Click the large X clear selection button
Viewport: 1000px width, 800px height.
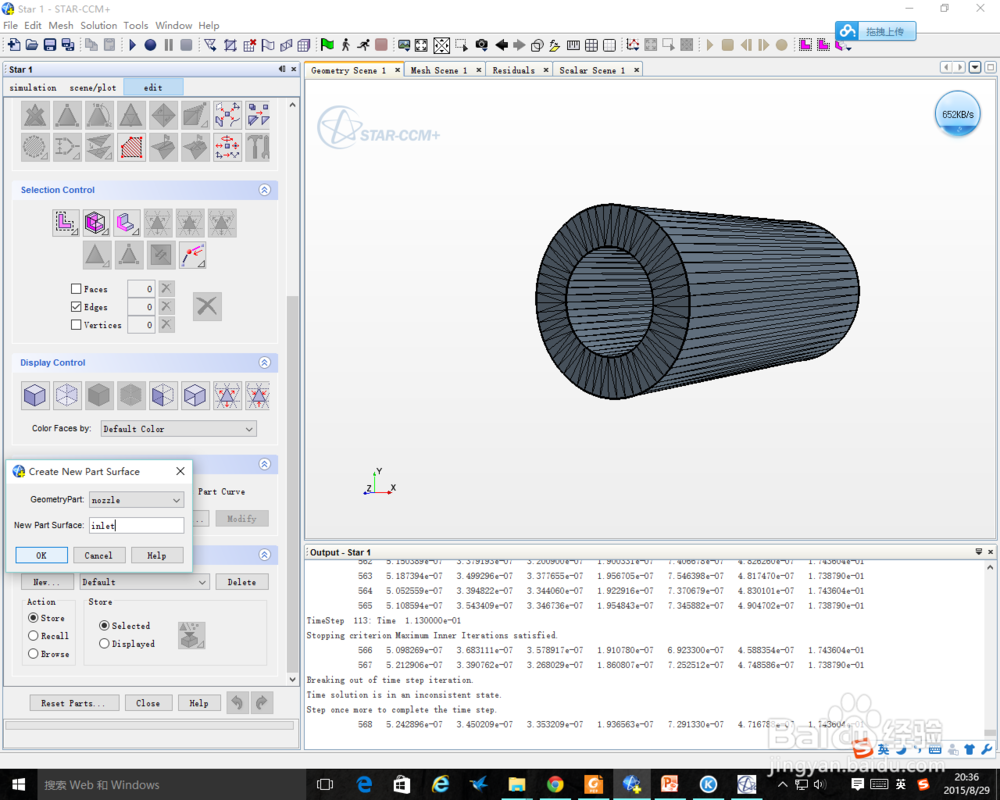coord(207,306)
